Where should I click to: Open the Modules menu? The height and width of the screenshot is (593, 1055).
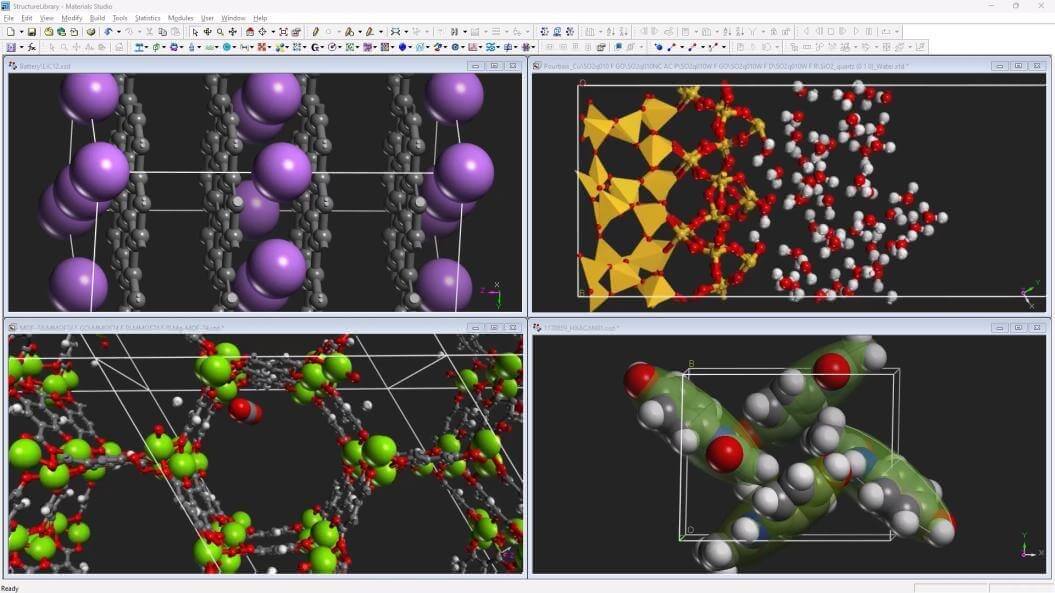(180, 18)
